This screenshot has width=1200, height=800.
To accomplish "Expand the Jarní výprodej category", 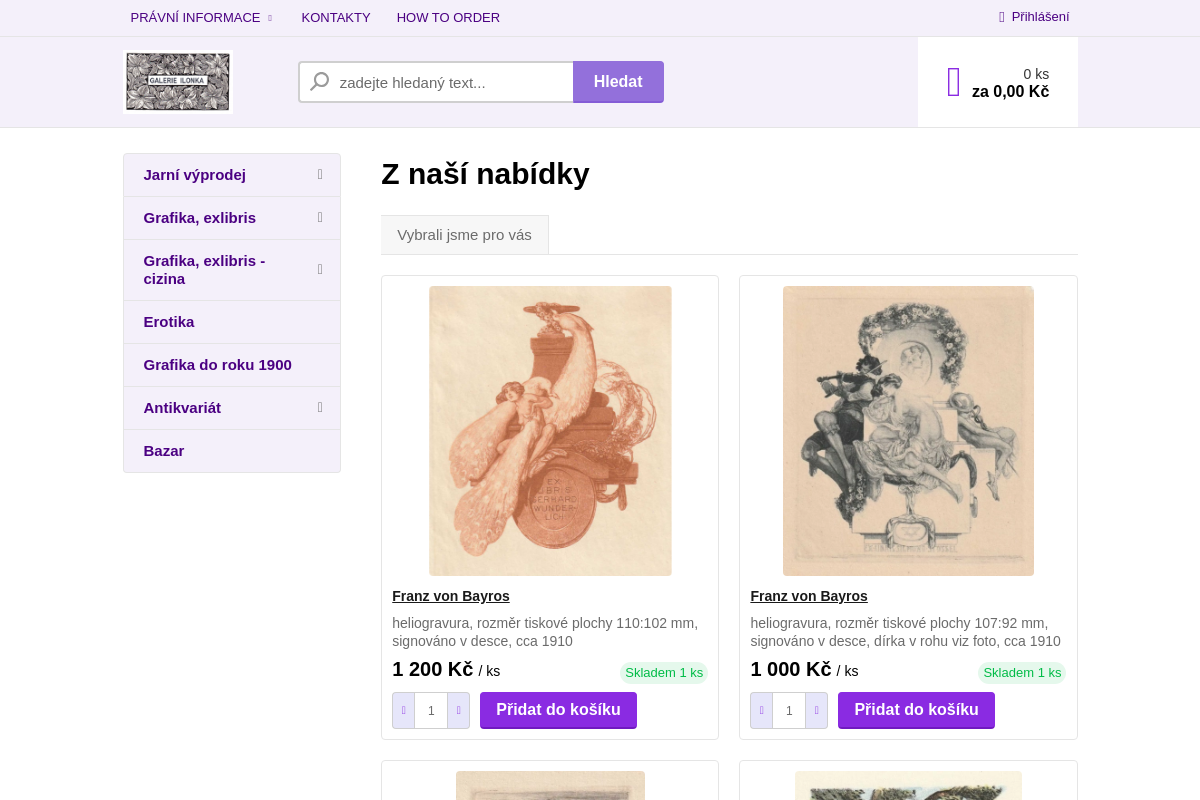I will click(320, 175).
